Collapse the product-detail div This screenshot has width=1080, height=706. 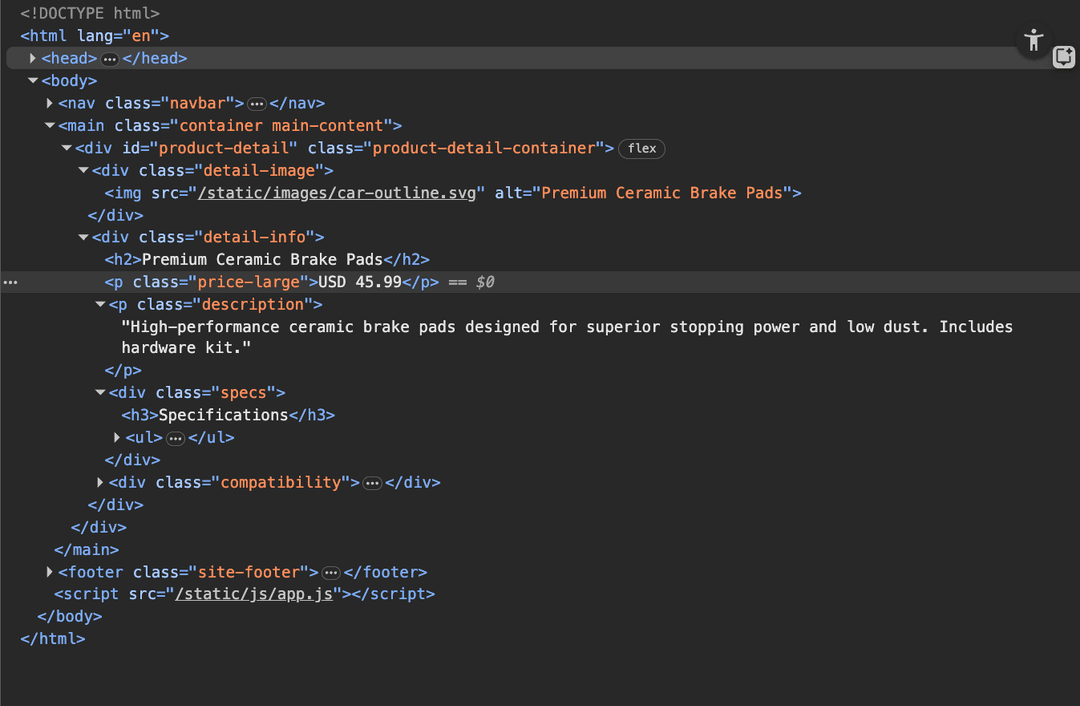click(67, 148)
